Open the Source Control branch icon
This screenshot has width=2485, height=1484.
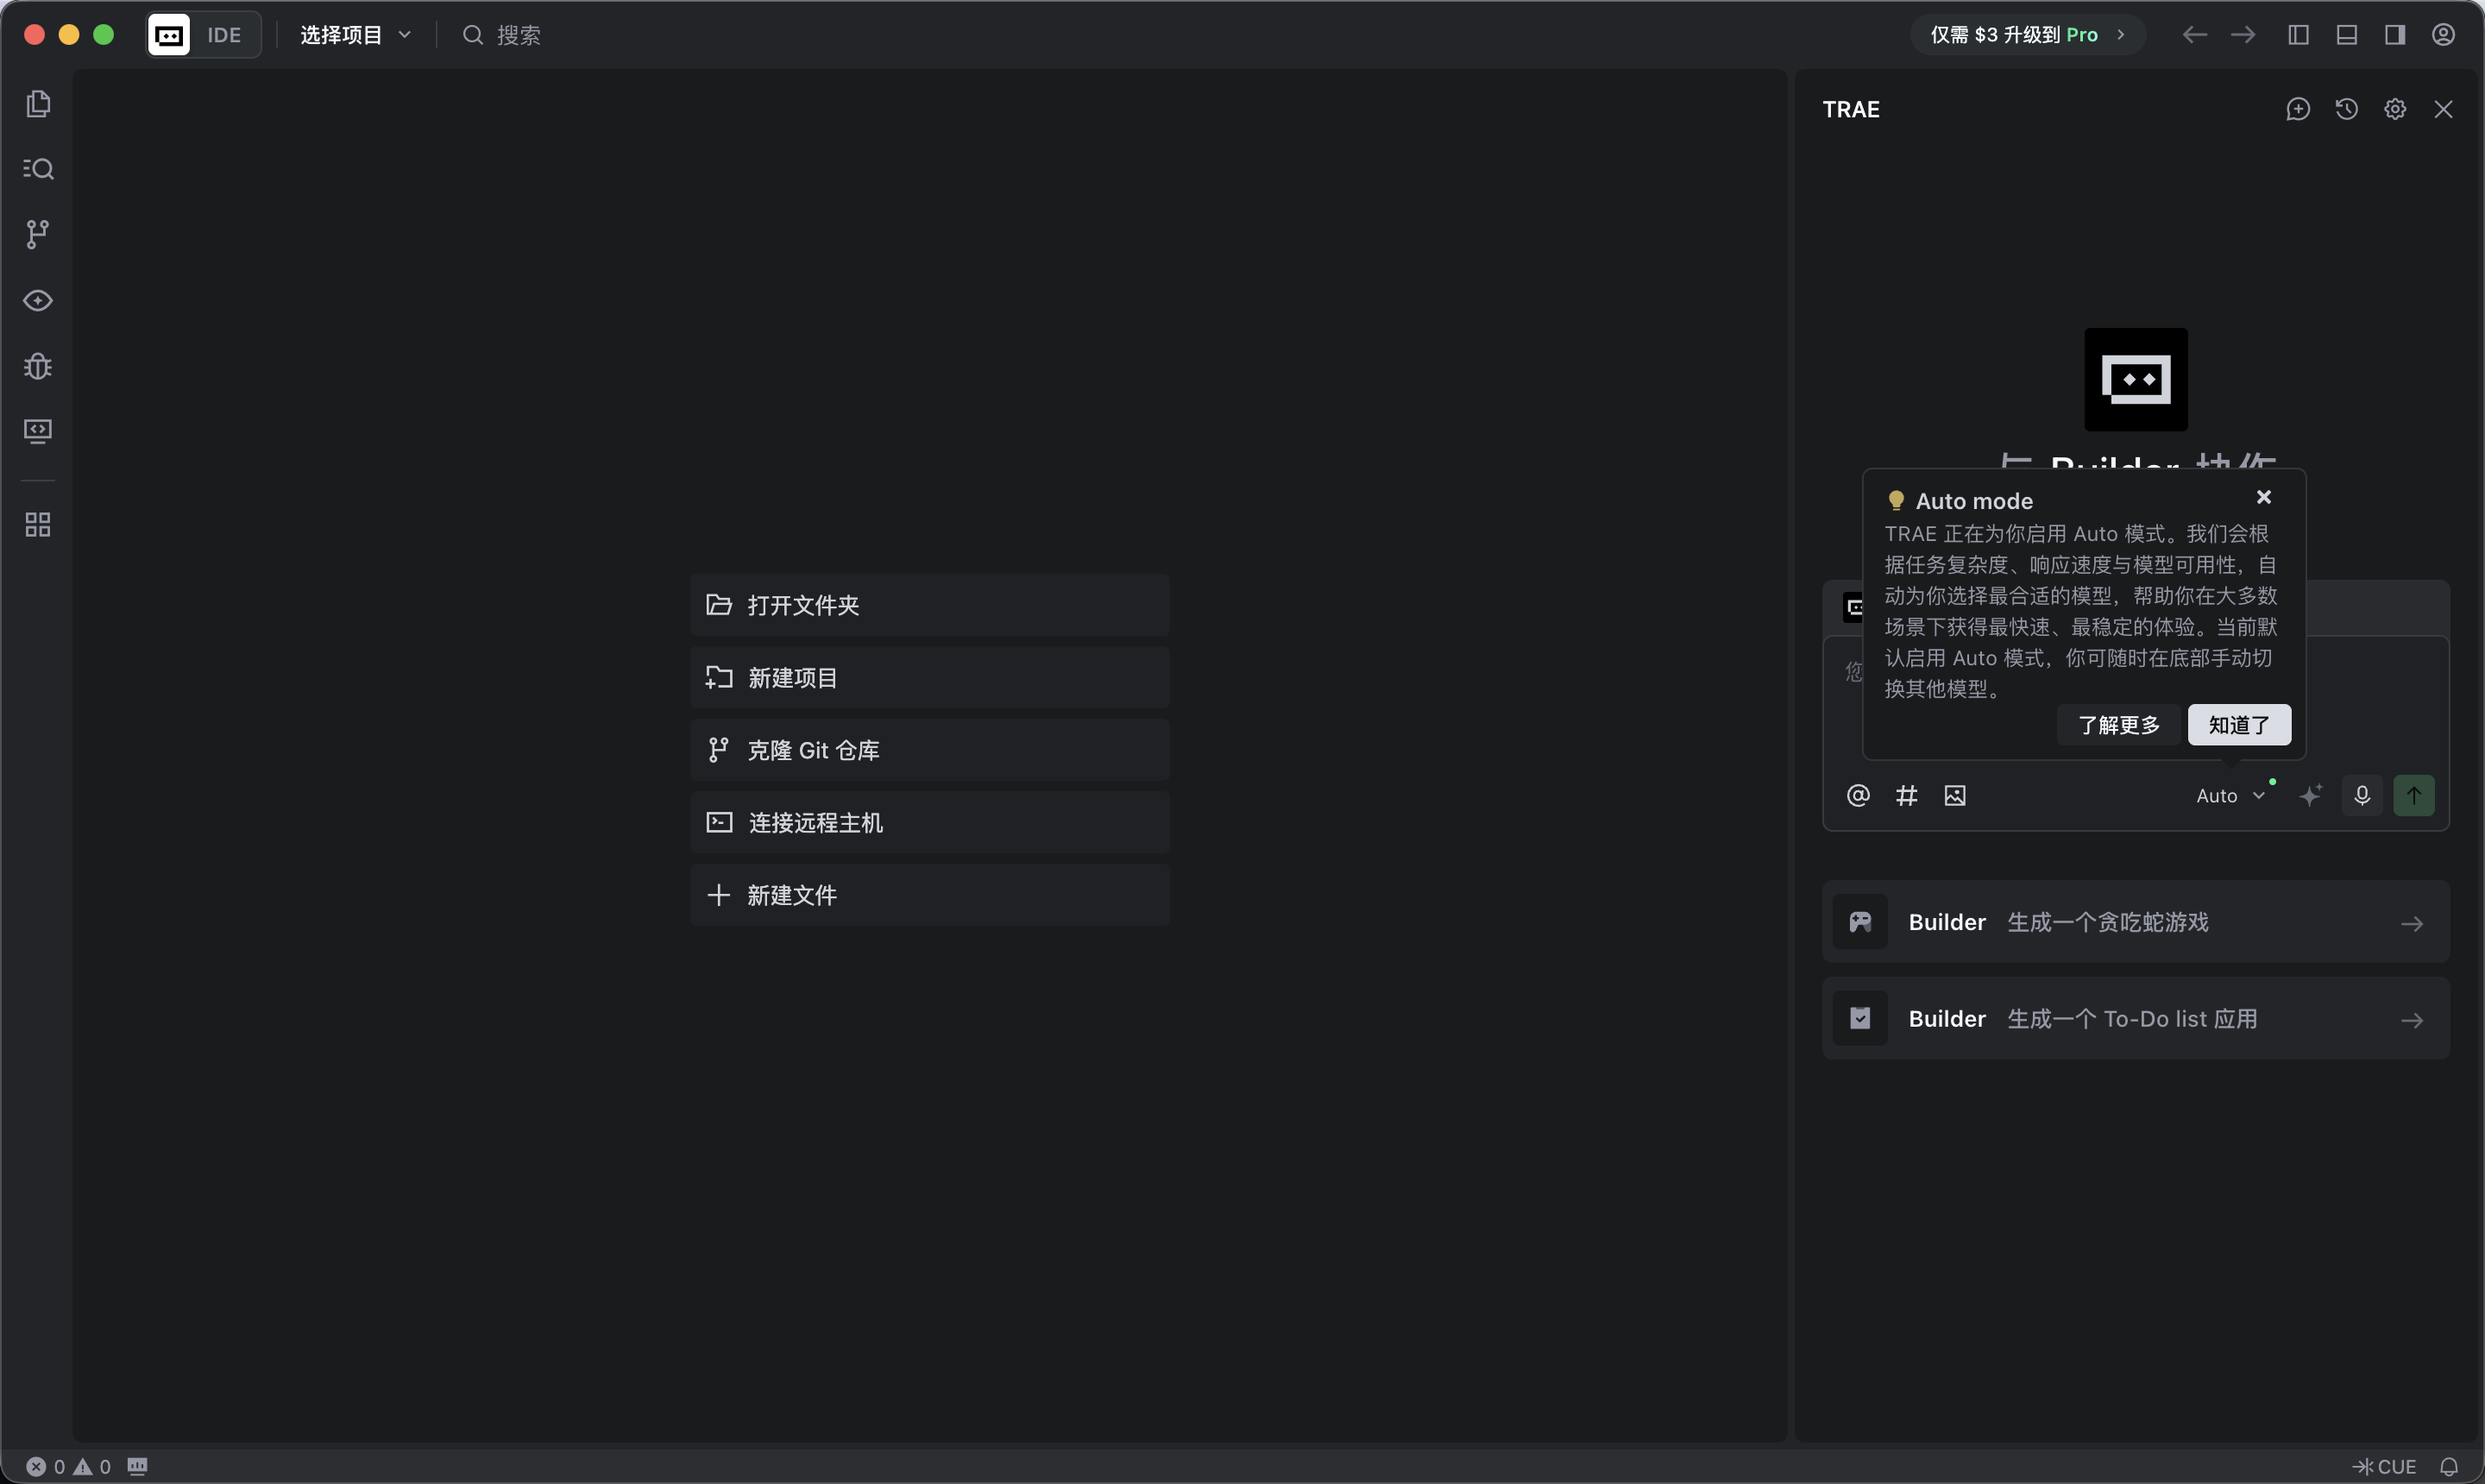click(x=38, y=234)
